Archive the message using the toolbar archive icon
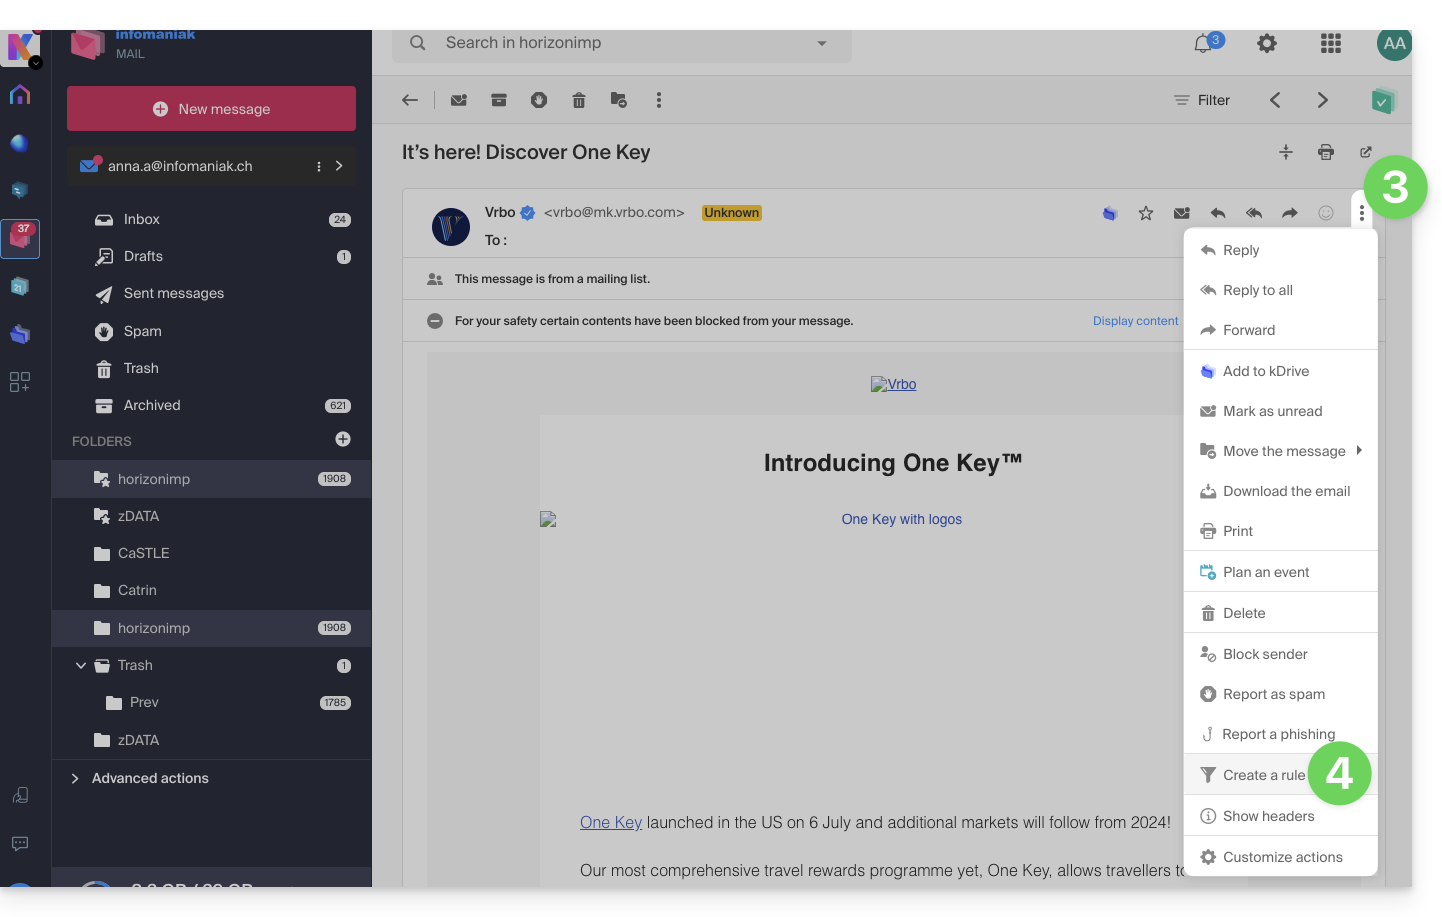Viewport: 1442px width, 917px height. point(499,100)
